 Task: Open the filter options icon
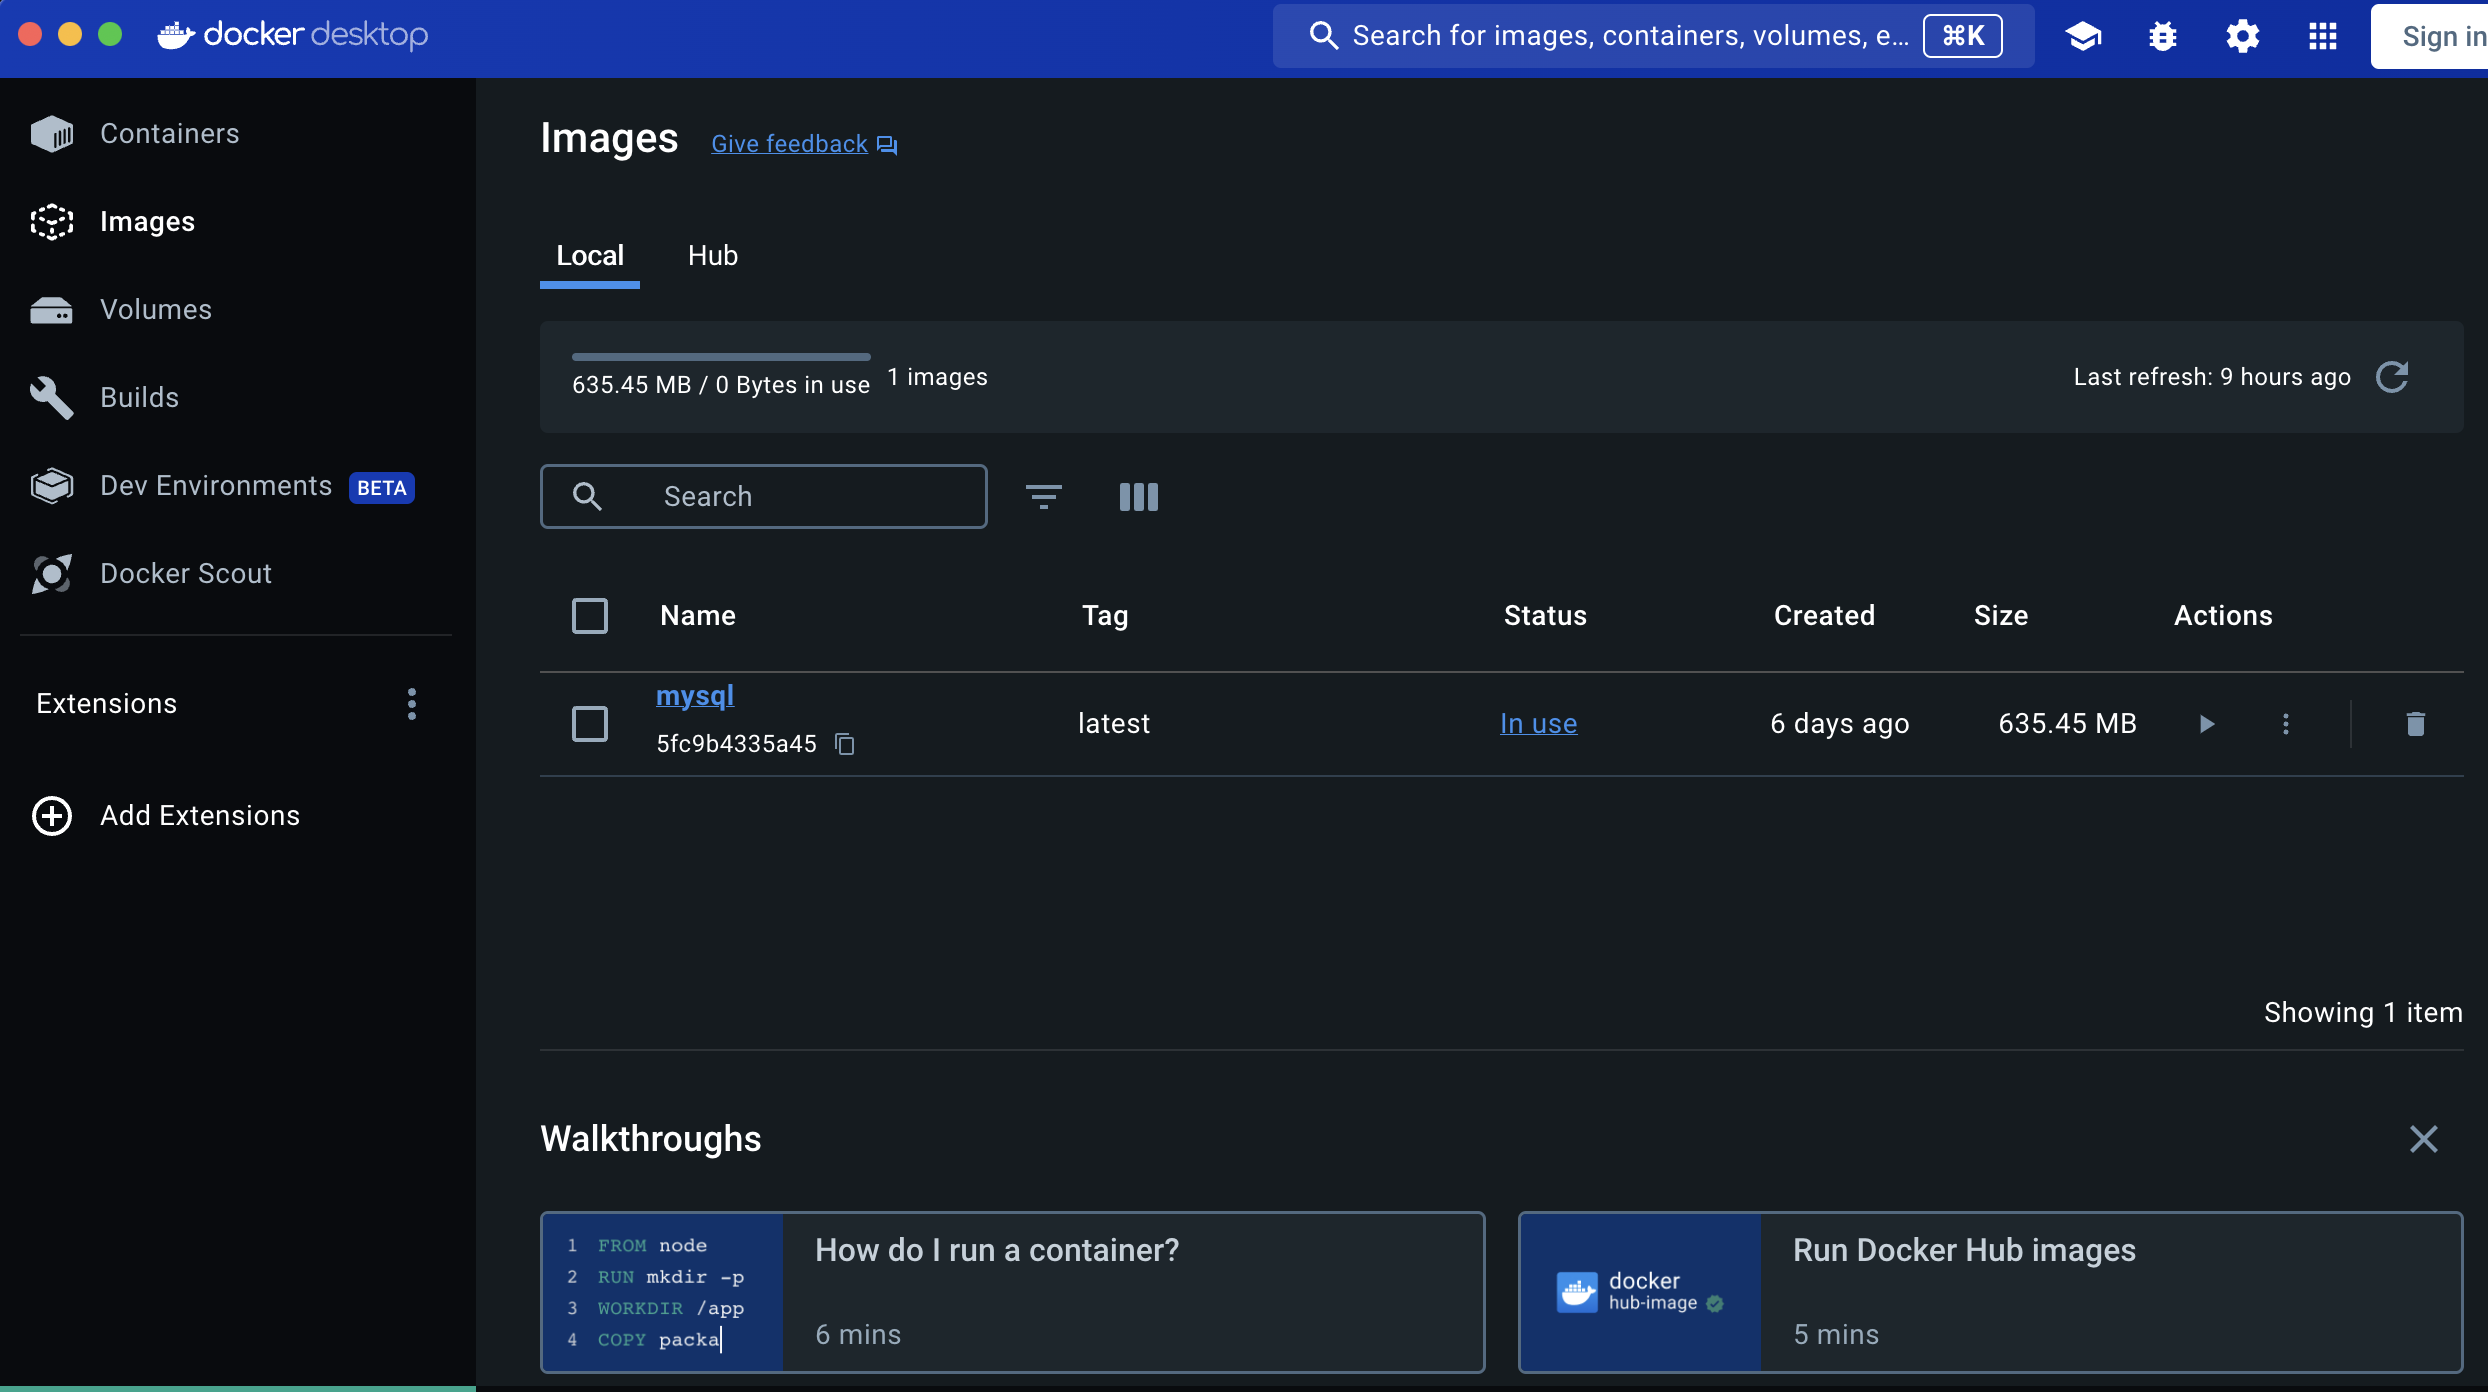pyautogui.click(x=1043, y=496)
